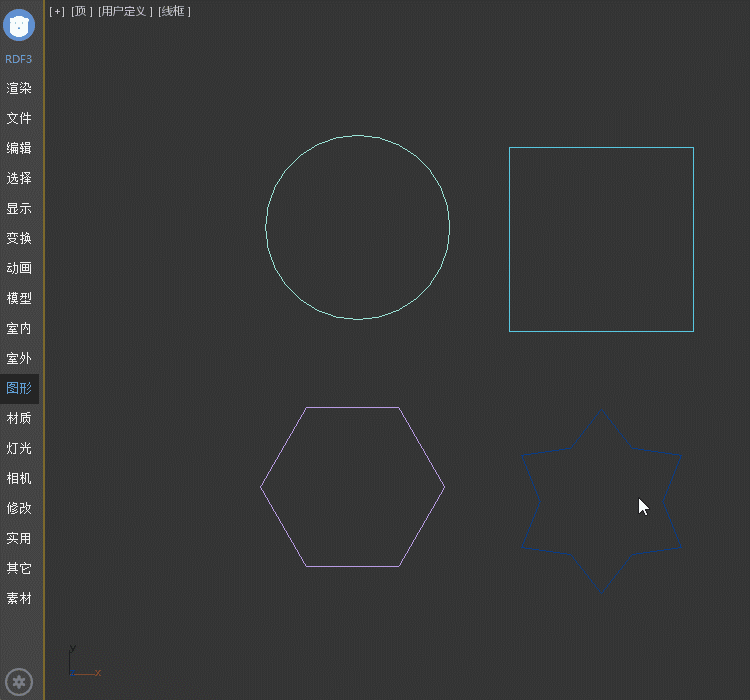Open the [线框] shading mode dropdown
Screen dimensions: 750x700
click(x=174, y=11)
